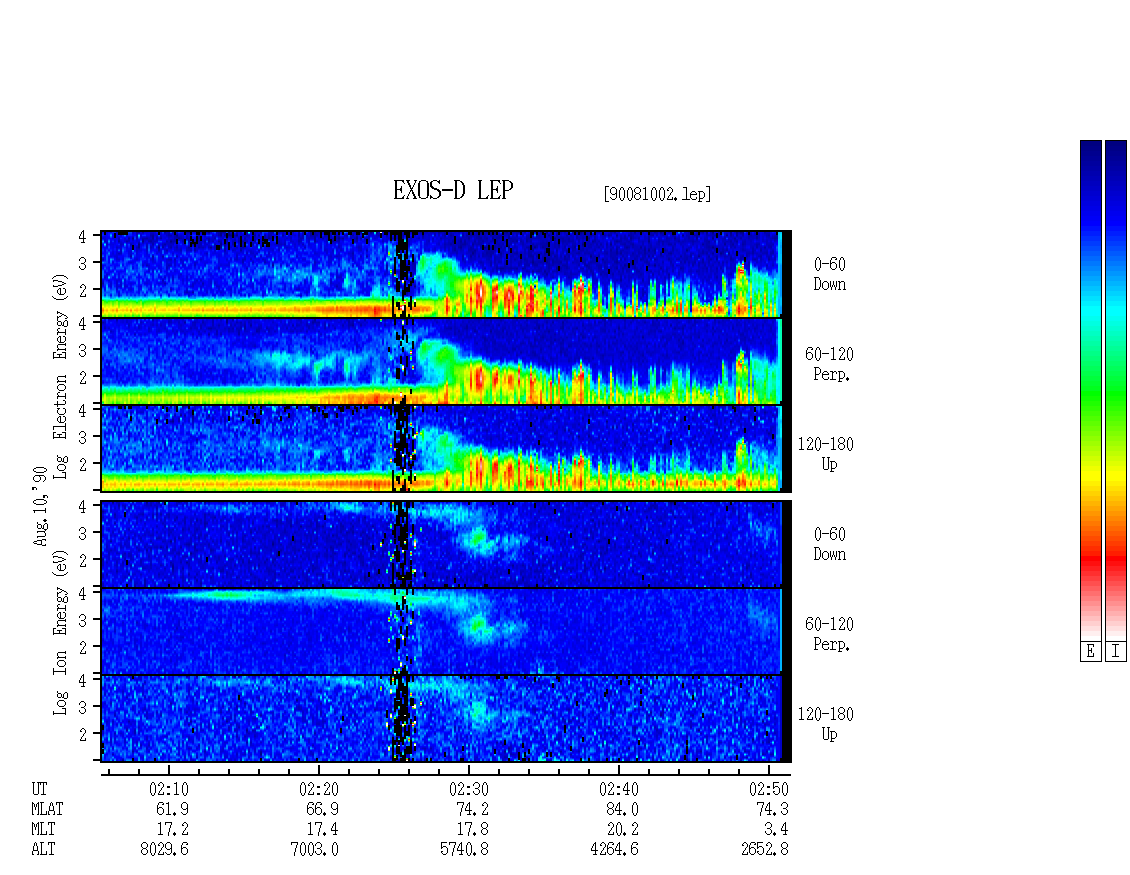The height and width of the screenshot is (875, 1130).
Task: Click the MLAT row label
Action: [x=47, y=809]
